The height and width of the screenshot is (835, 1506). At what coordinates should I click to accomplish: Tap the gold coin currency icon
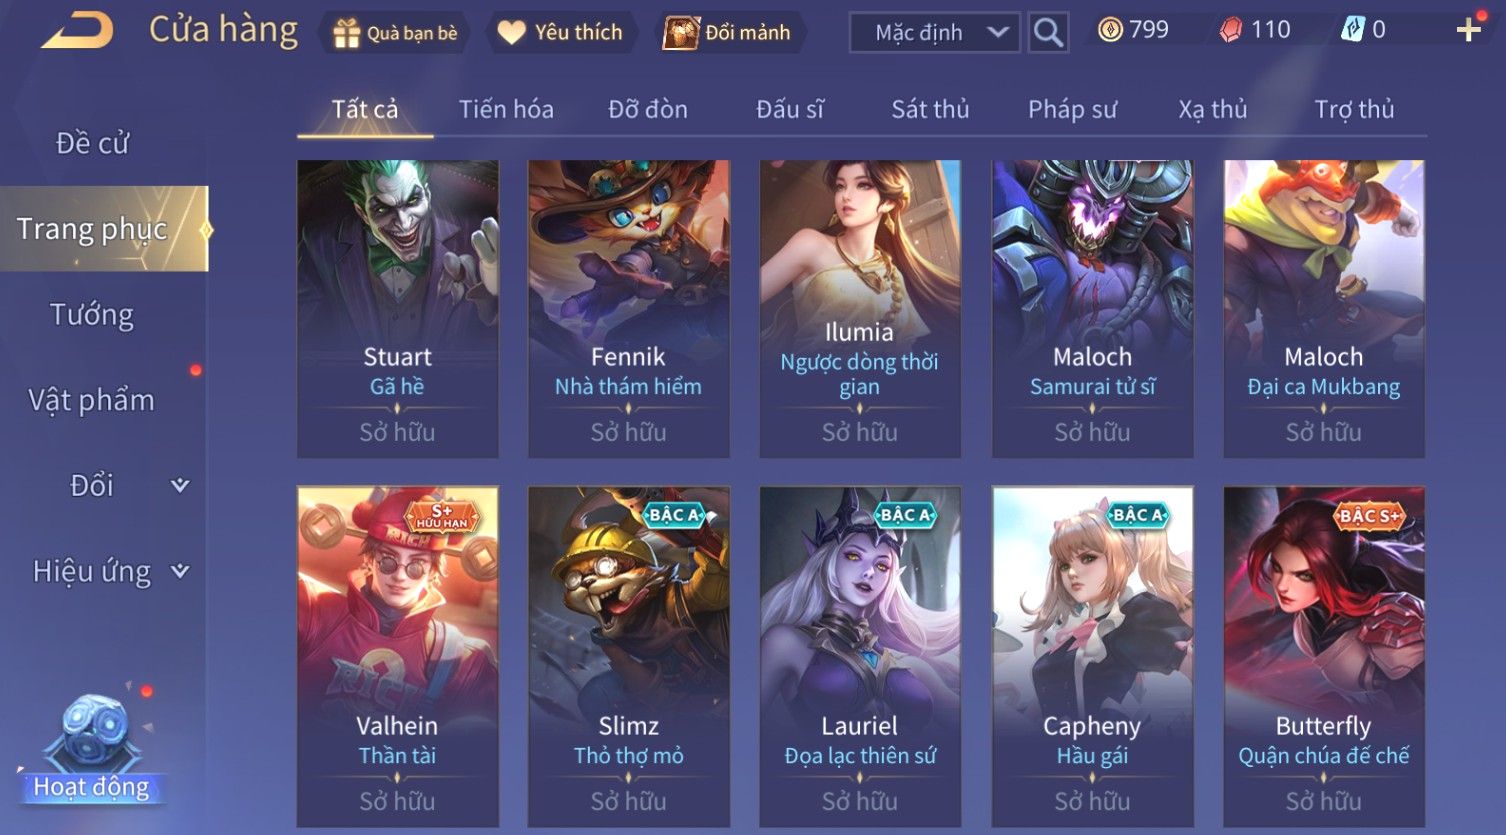click(x=1110, y=30)
